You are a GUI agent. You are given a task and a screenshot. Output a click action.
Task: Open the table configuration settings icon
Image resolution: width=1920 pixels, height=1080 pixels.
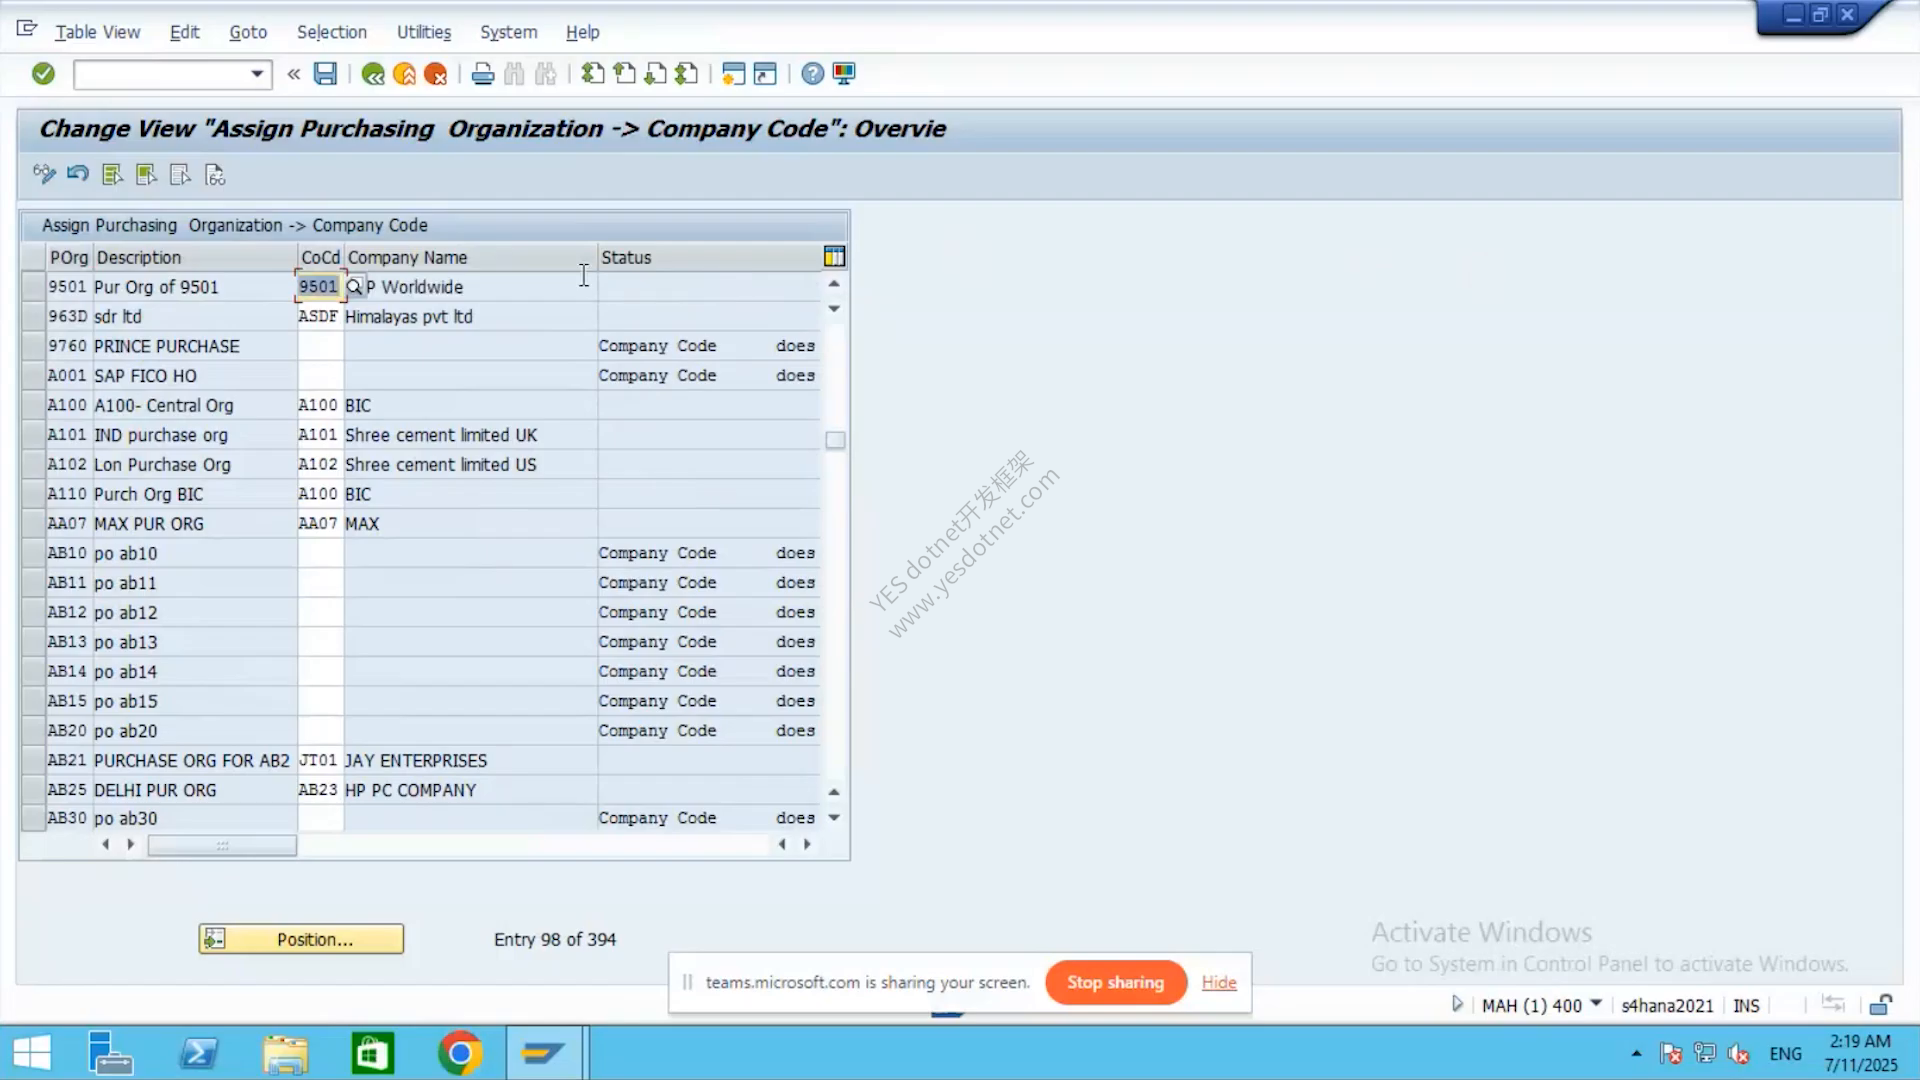coord(834,257)
